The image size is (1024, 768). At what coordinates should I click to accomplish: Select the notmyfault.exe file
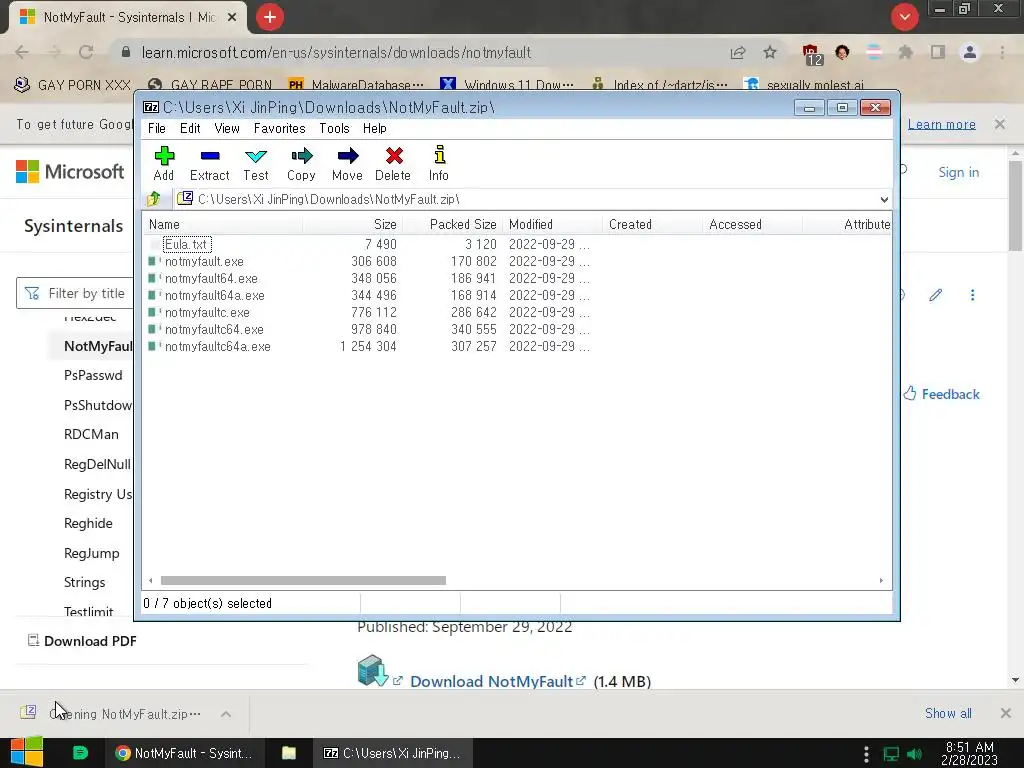204,261
